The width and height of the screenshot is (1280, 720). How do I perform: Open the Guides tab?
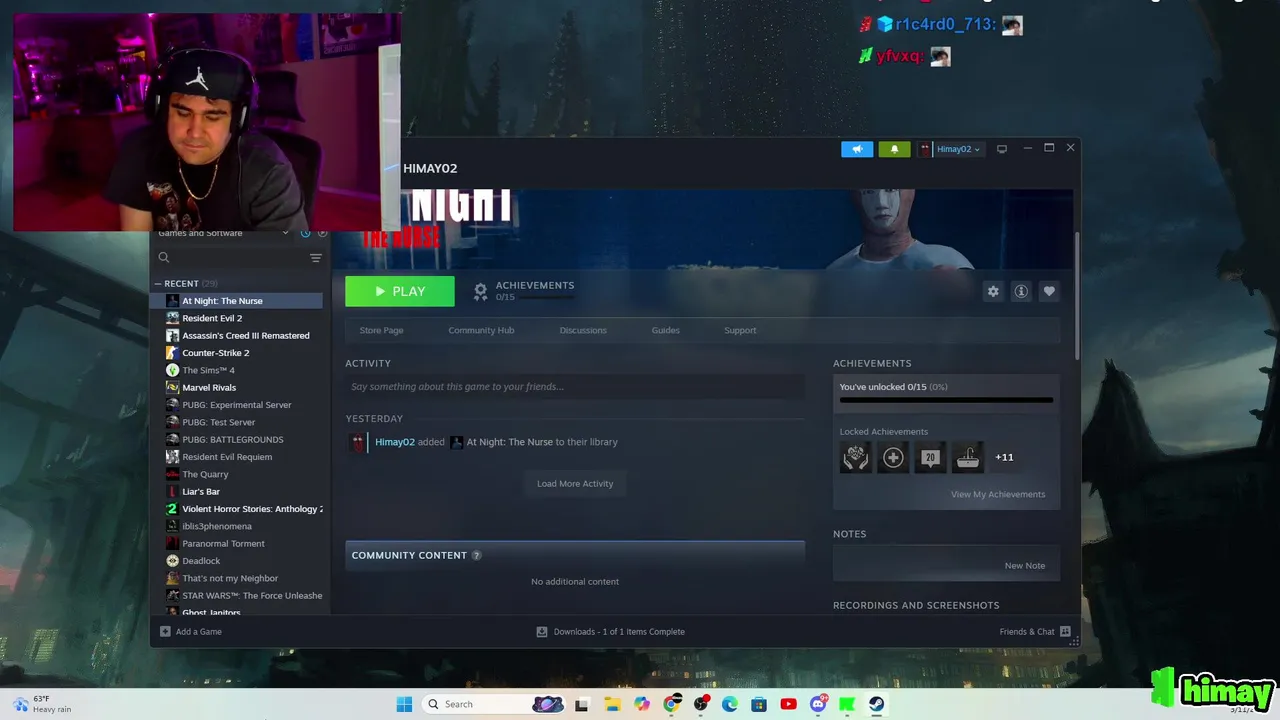[x=665, y=330]
